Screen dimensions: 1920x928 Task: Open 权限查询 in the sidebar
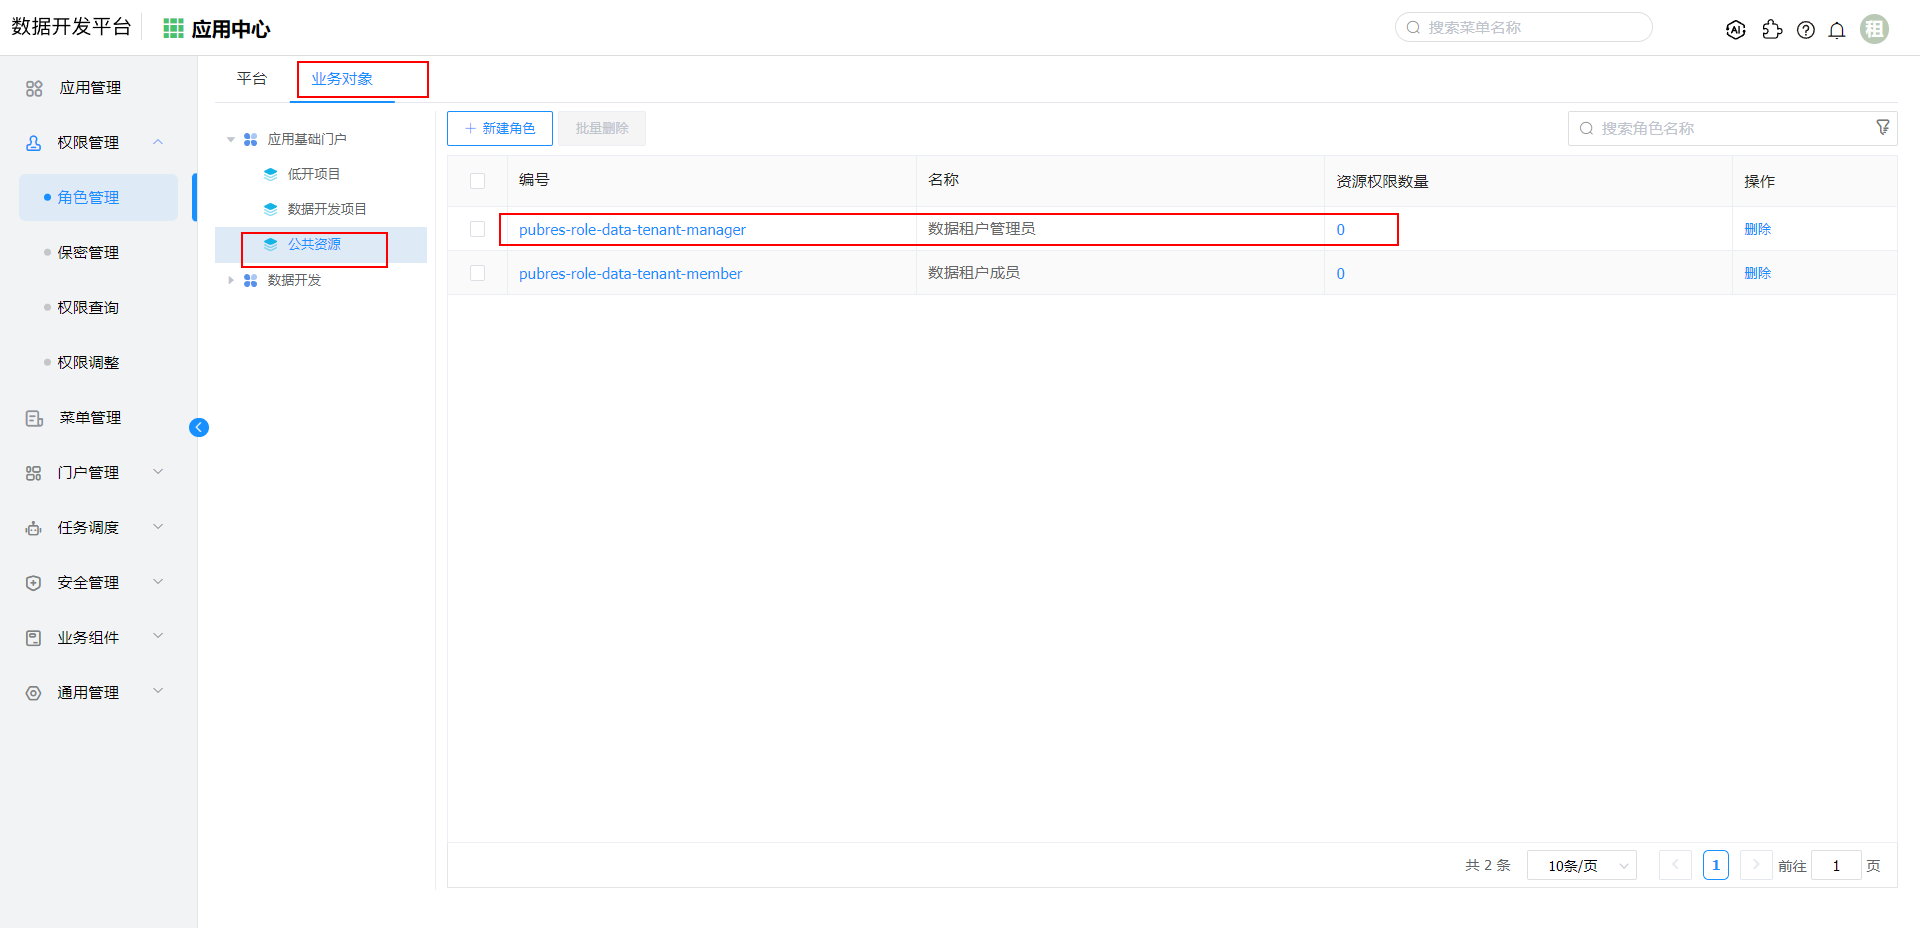point(88,307)
